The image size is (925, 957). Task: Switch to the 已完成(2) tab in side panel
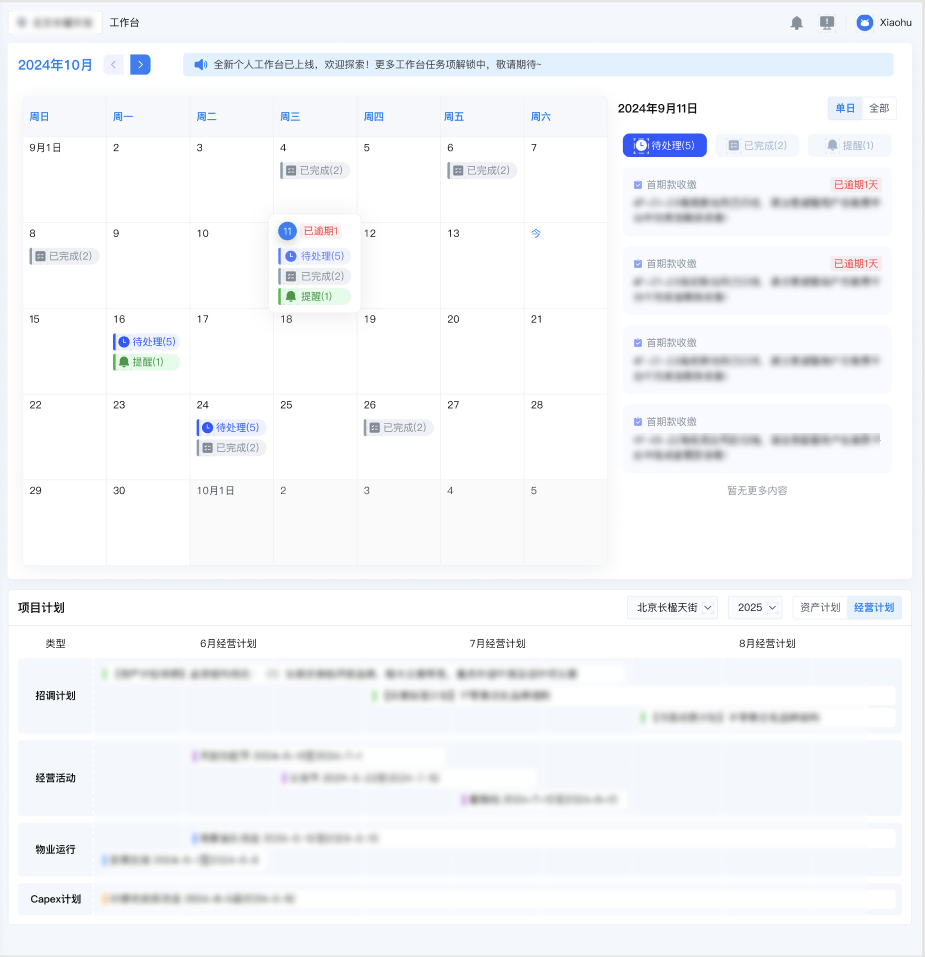click(757, 145)
